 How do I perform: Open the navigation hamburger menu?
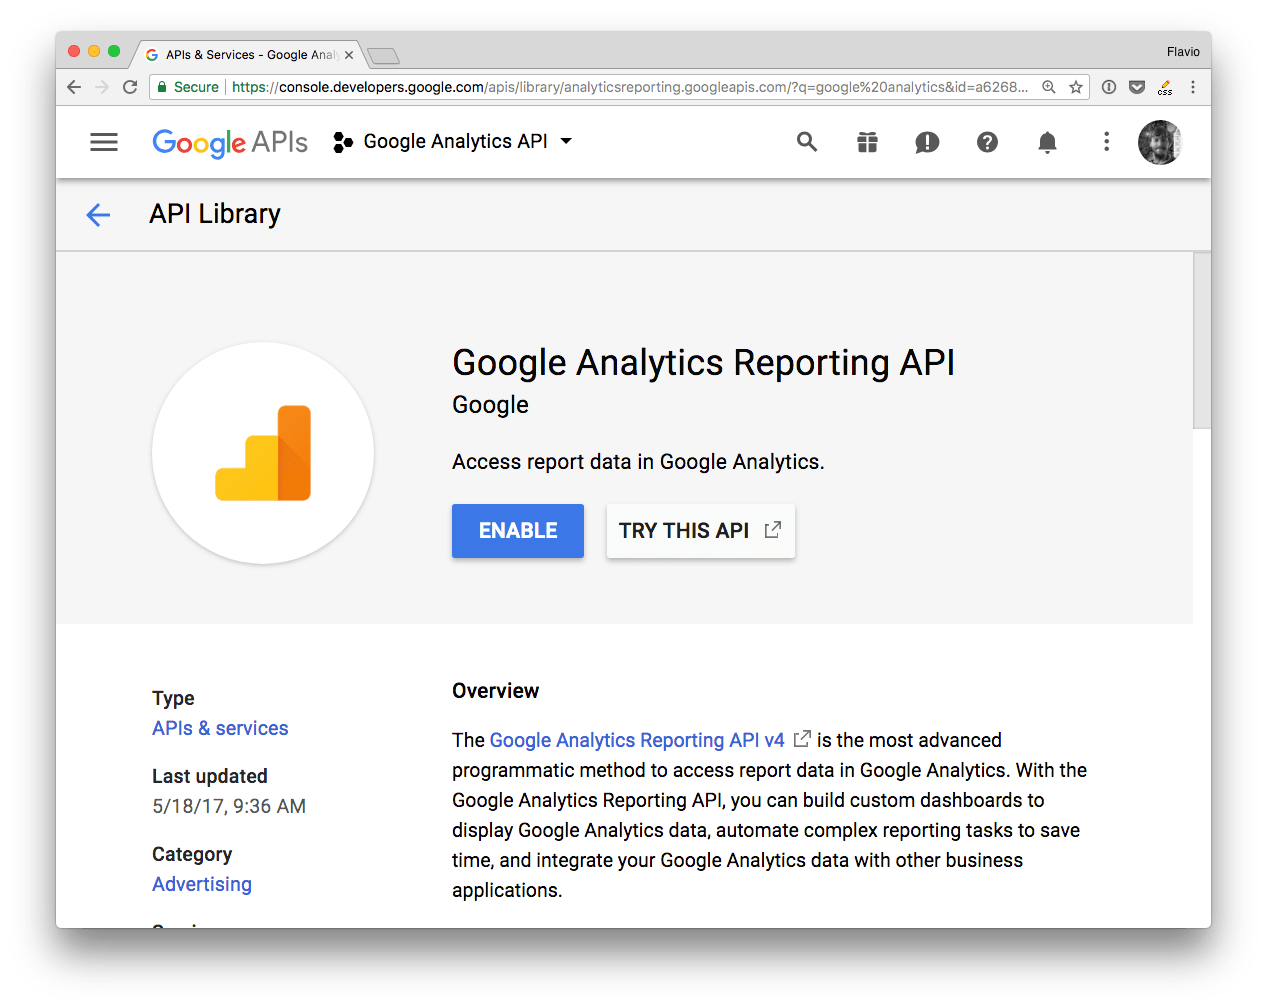click(103, 141)
